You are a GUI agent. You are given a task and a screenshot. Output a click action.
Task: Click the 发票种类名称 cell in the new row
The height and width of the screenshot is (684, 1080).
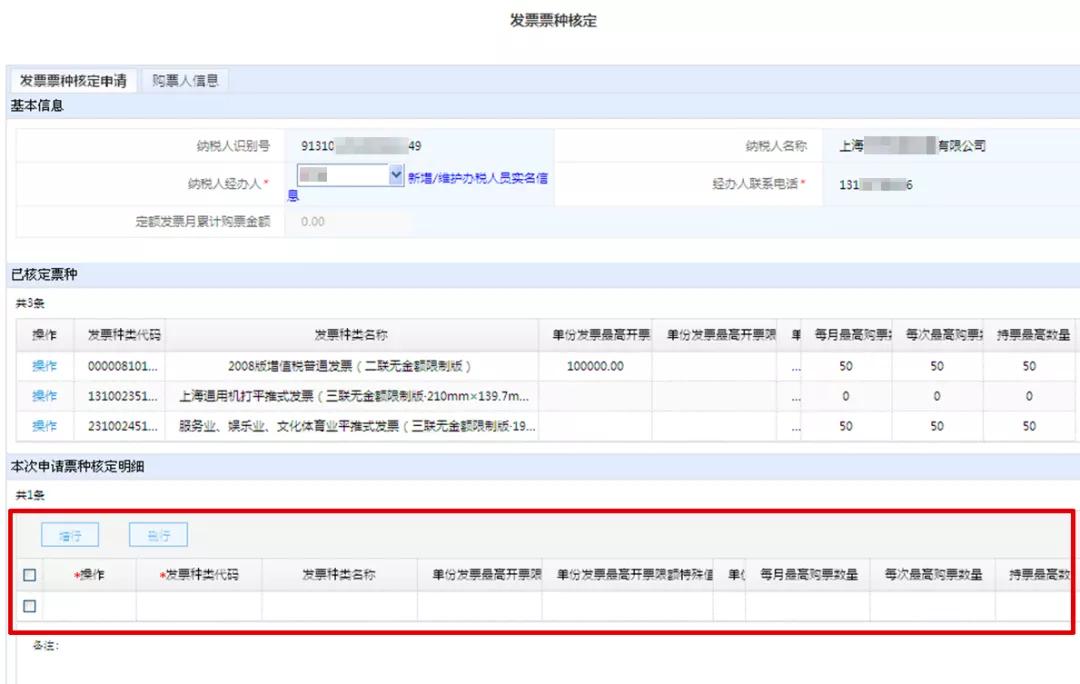[x=335, y=607]
